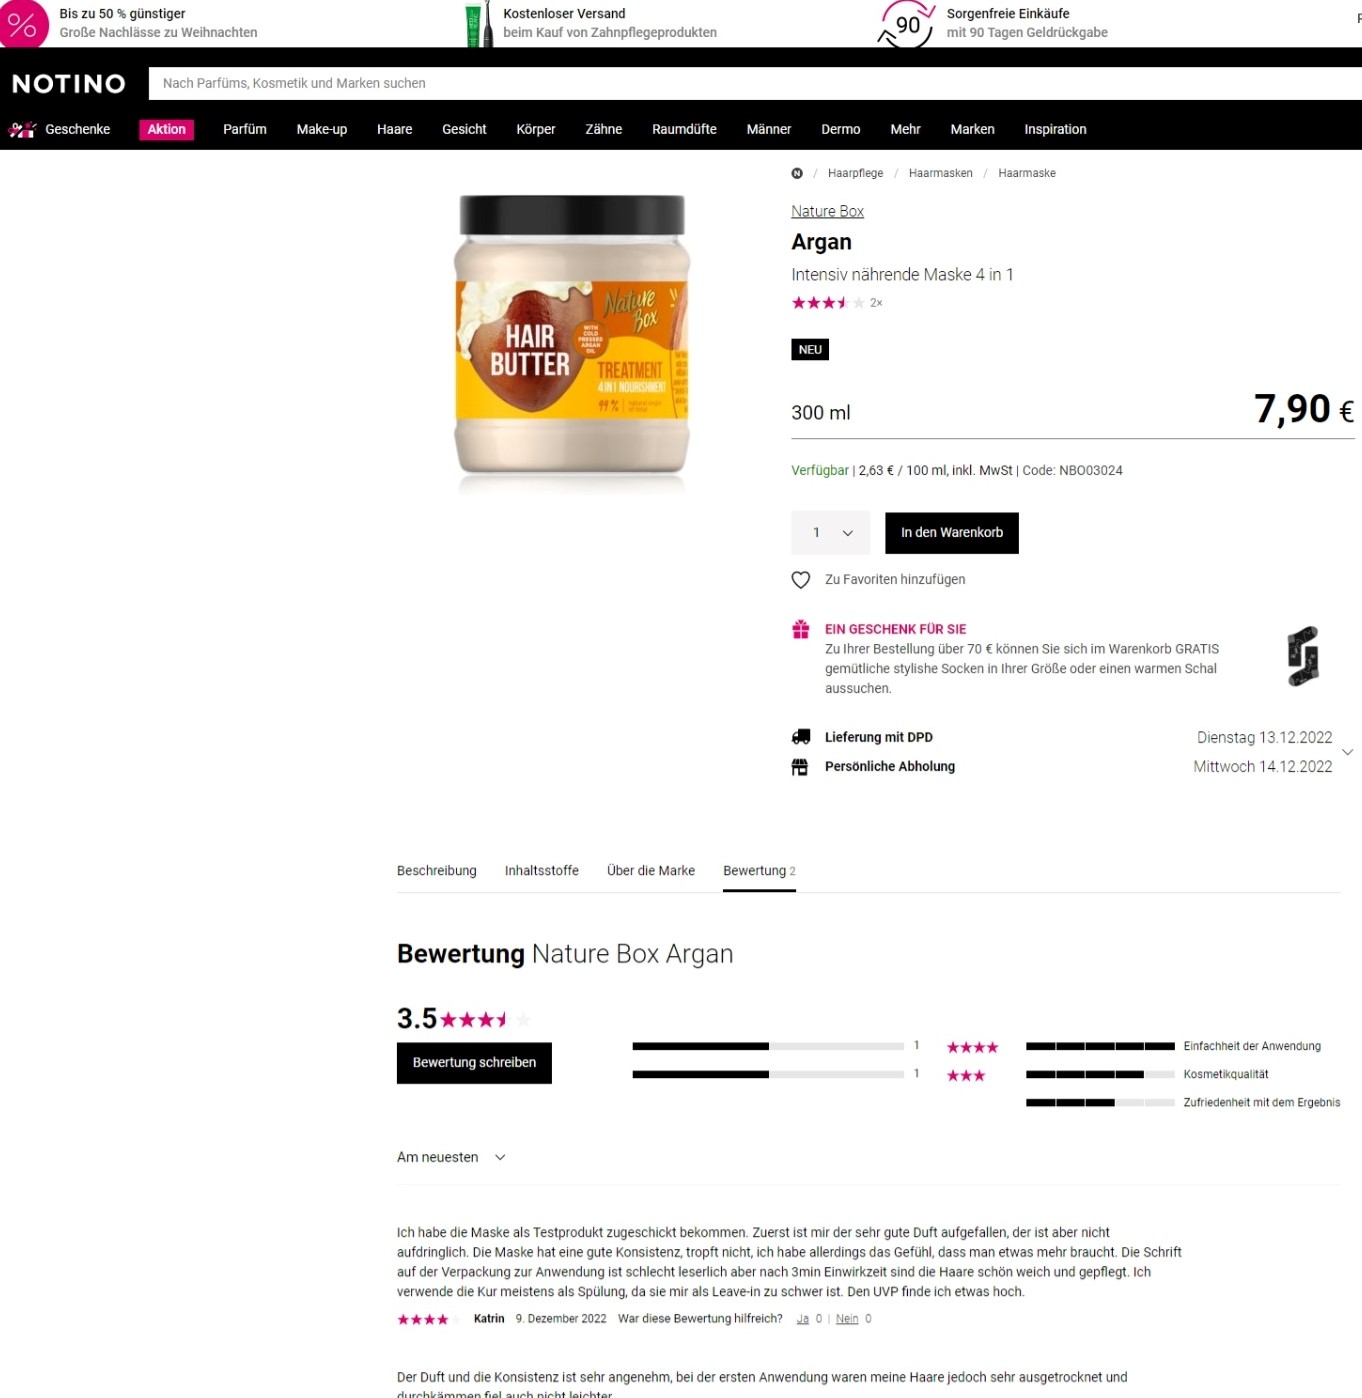Click the personal pickup store icon

click(x=800, y=767)
